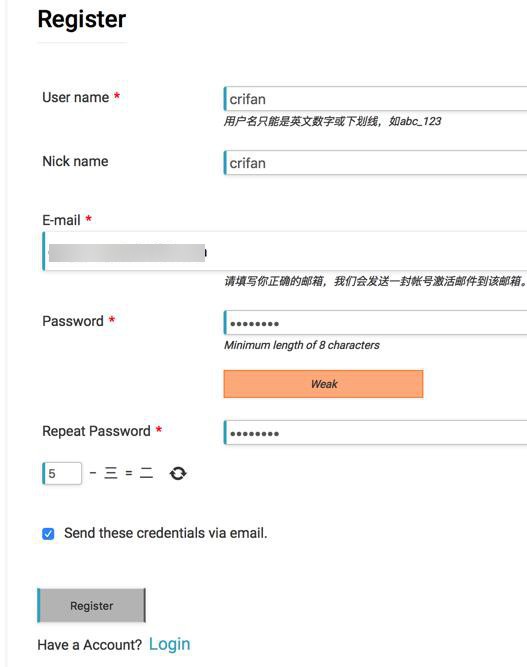The height and width of the screenshot is (667, 527).
Task: Focus the User name input field
Action: (375, 99)
